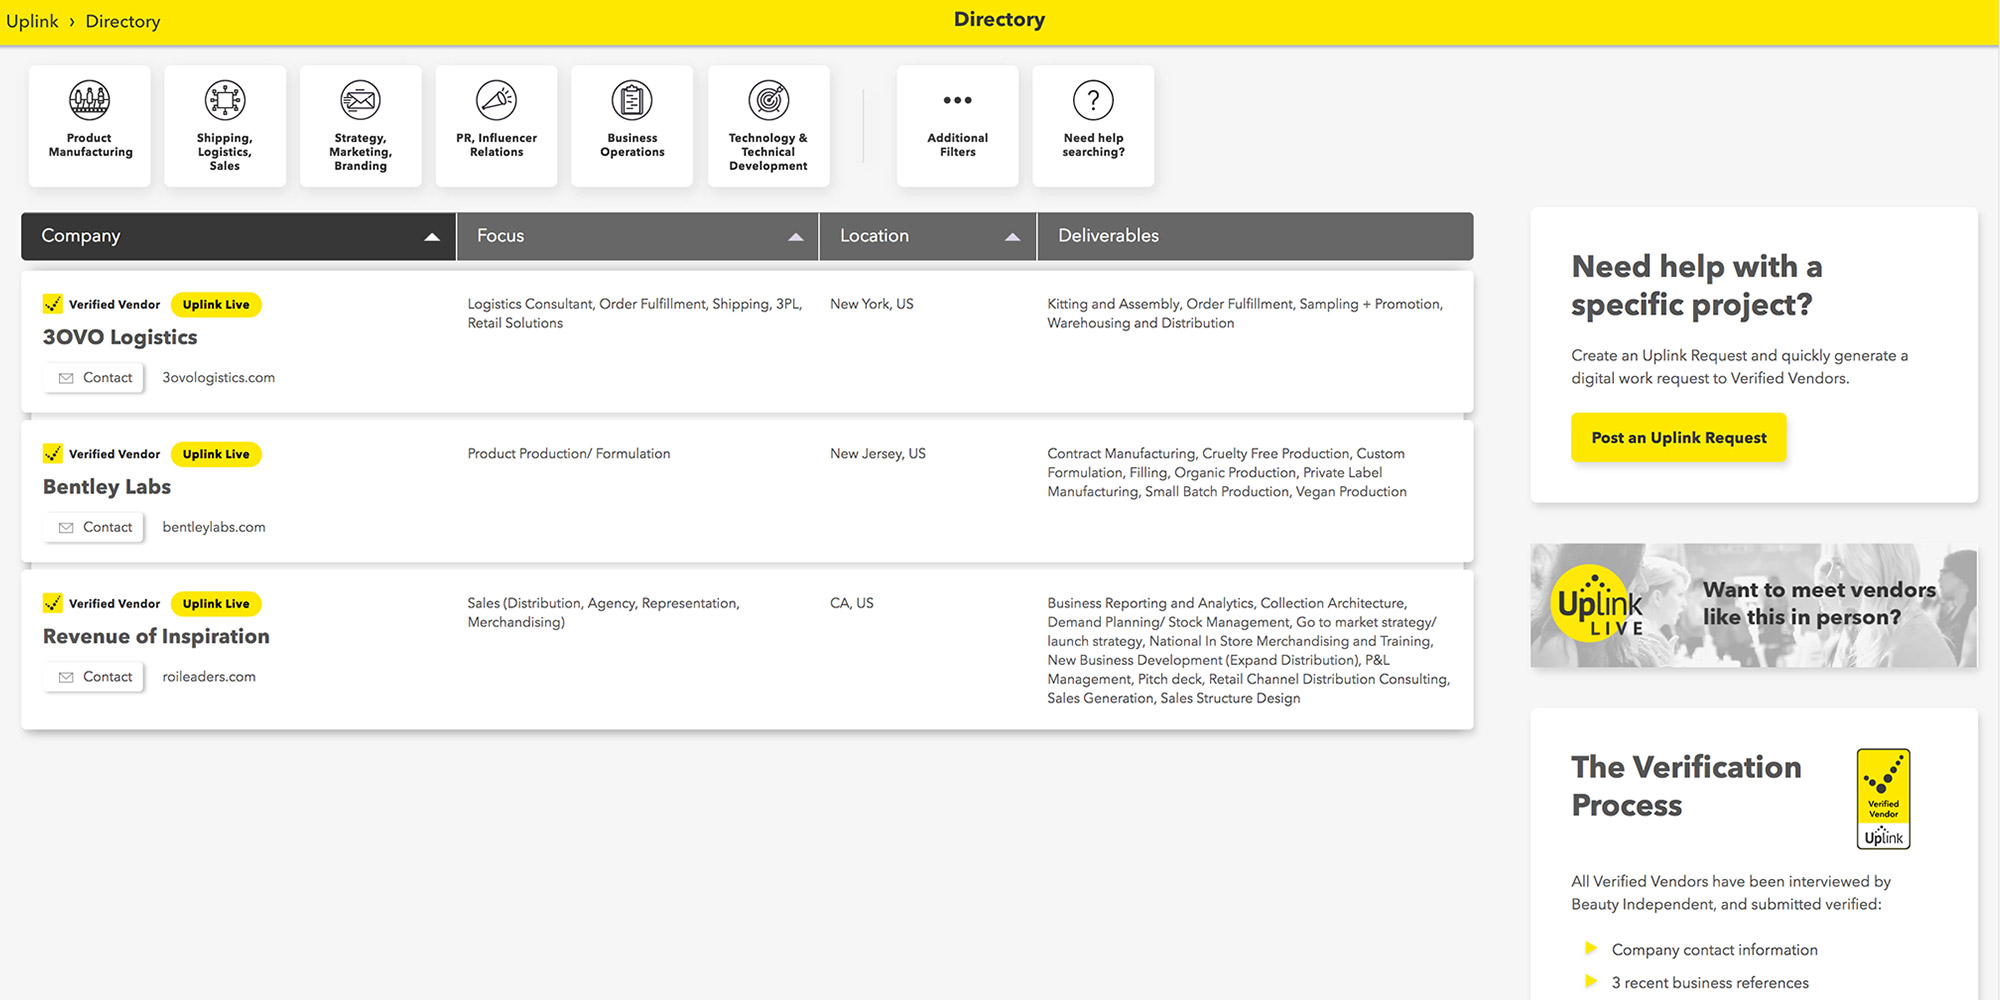Click 'CA, US' location text

[851, 603]
